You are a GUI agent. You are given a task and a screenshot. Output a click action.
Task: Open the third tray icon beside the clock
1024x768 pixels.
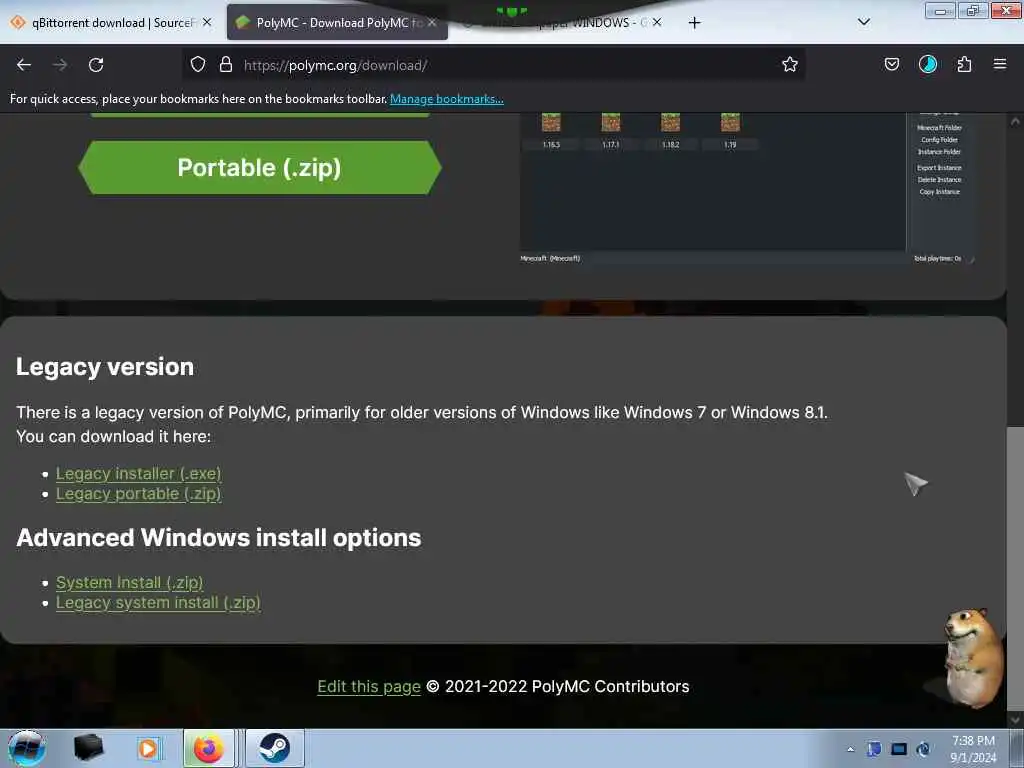(923, 749)
